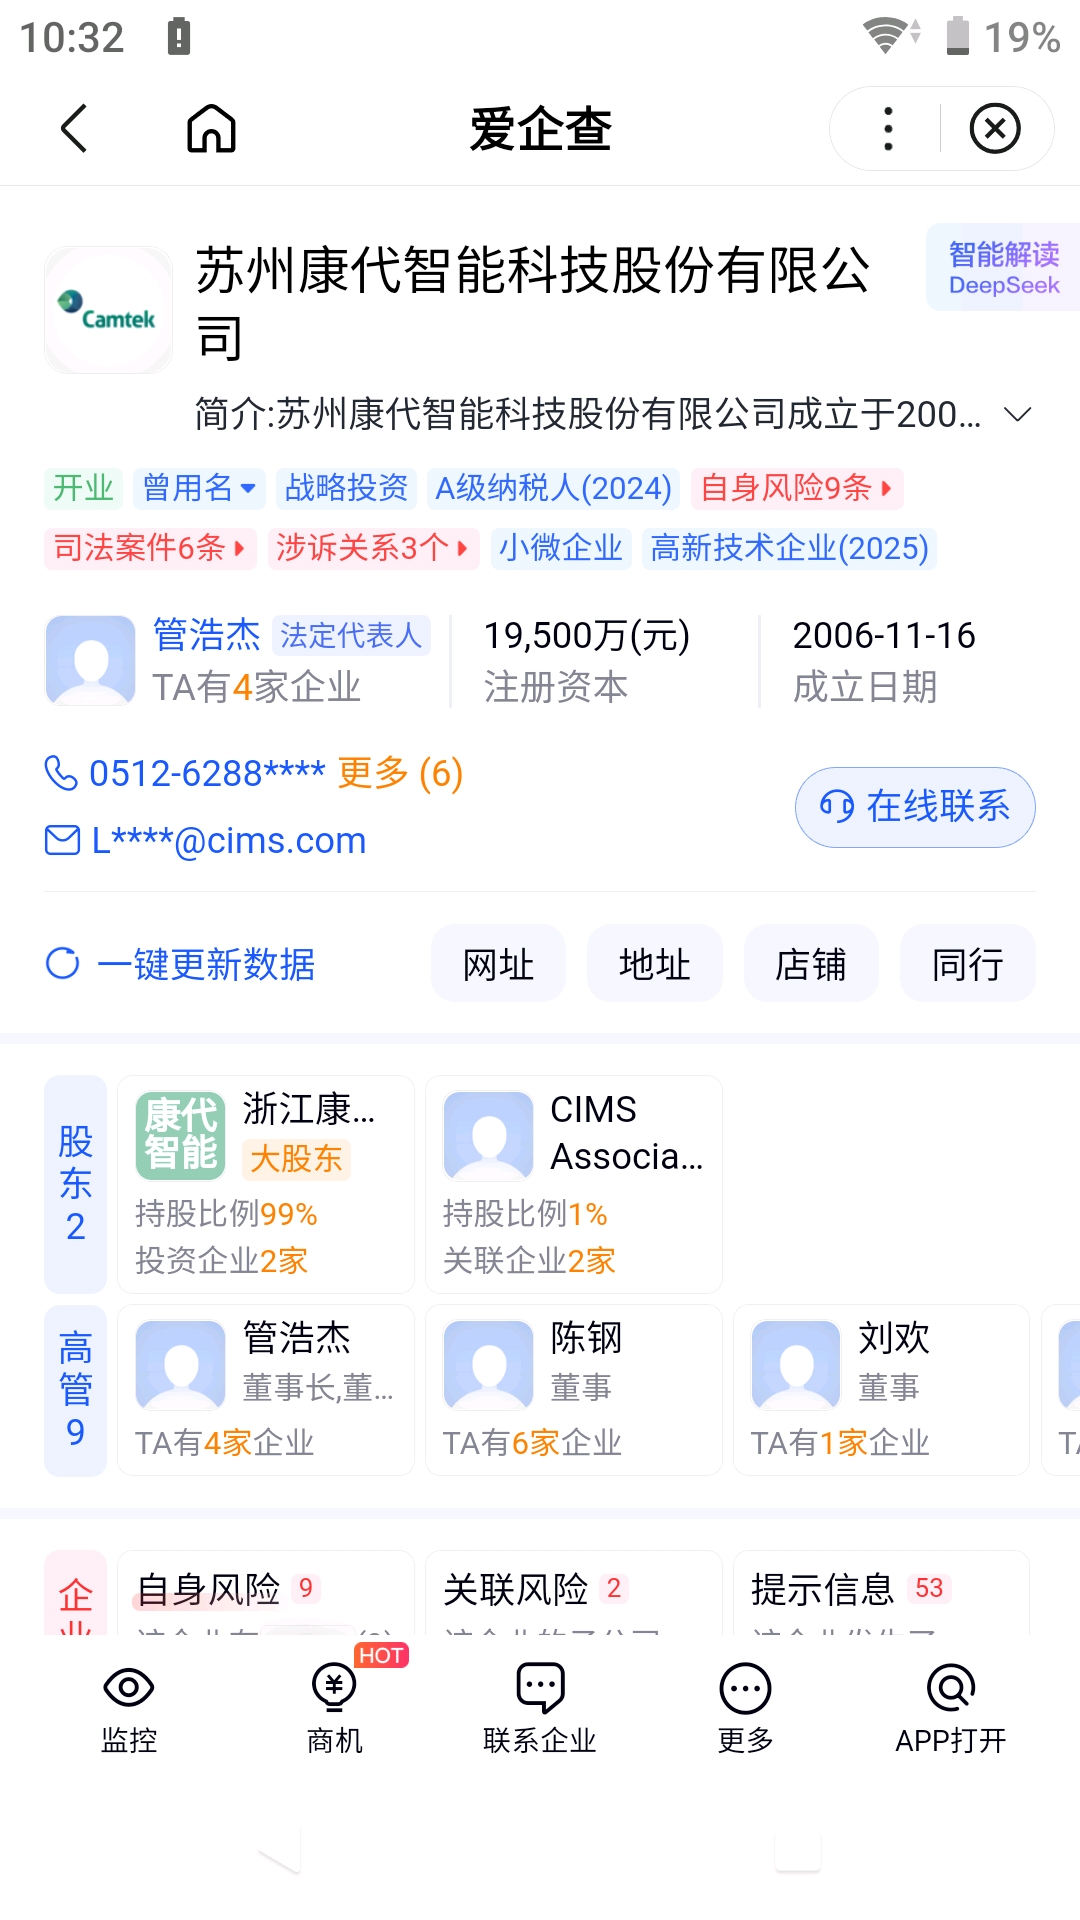This screenshot has height=1920, width=1080.
Task: Check 19,500万(元) 注册资本 value
Action: point(587,636)
